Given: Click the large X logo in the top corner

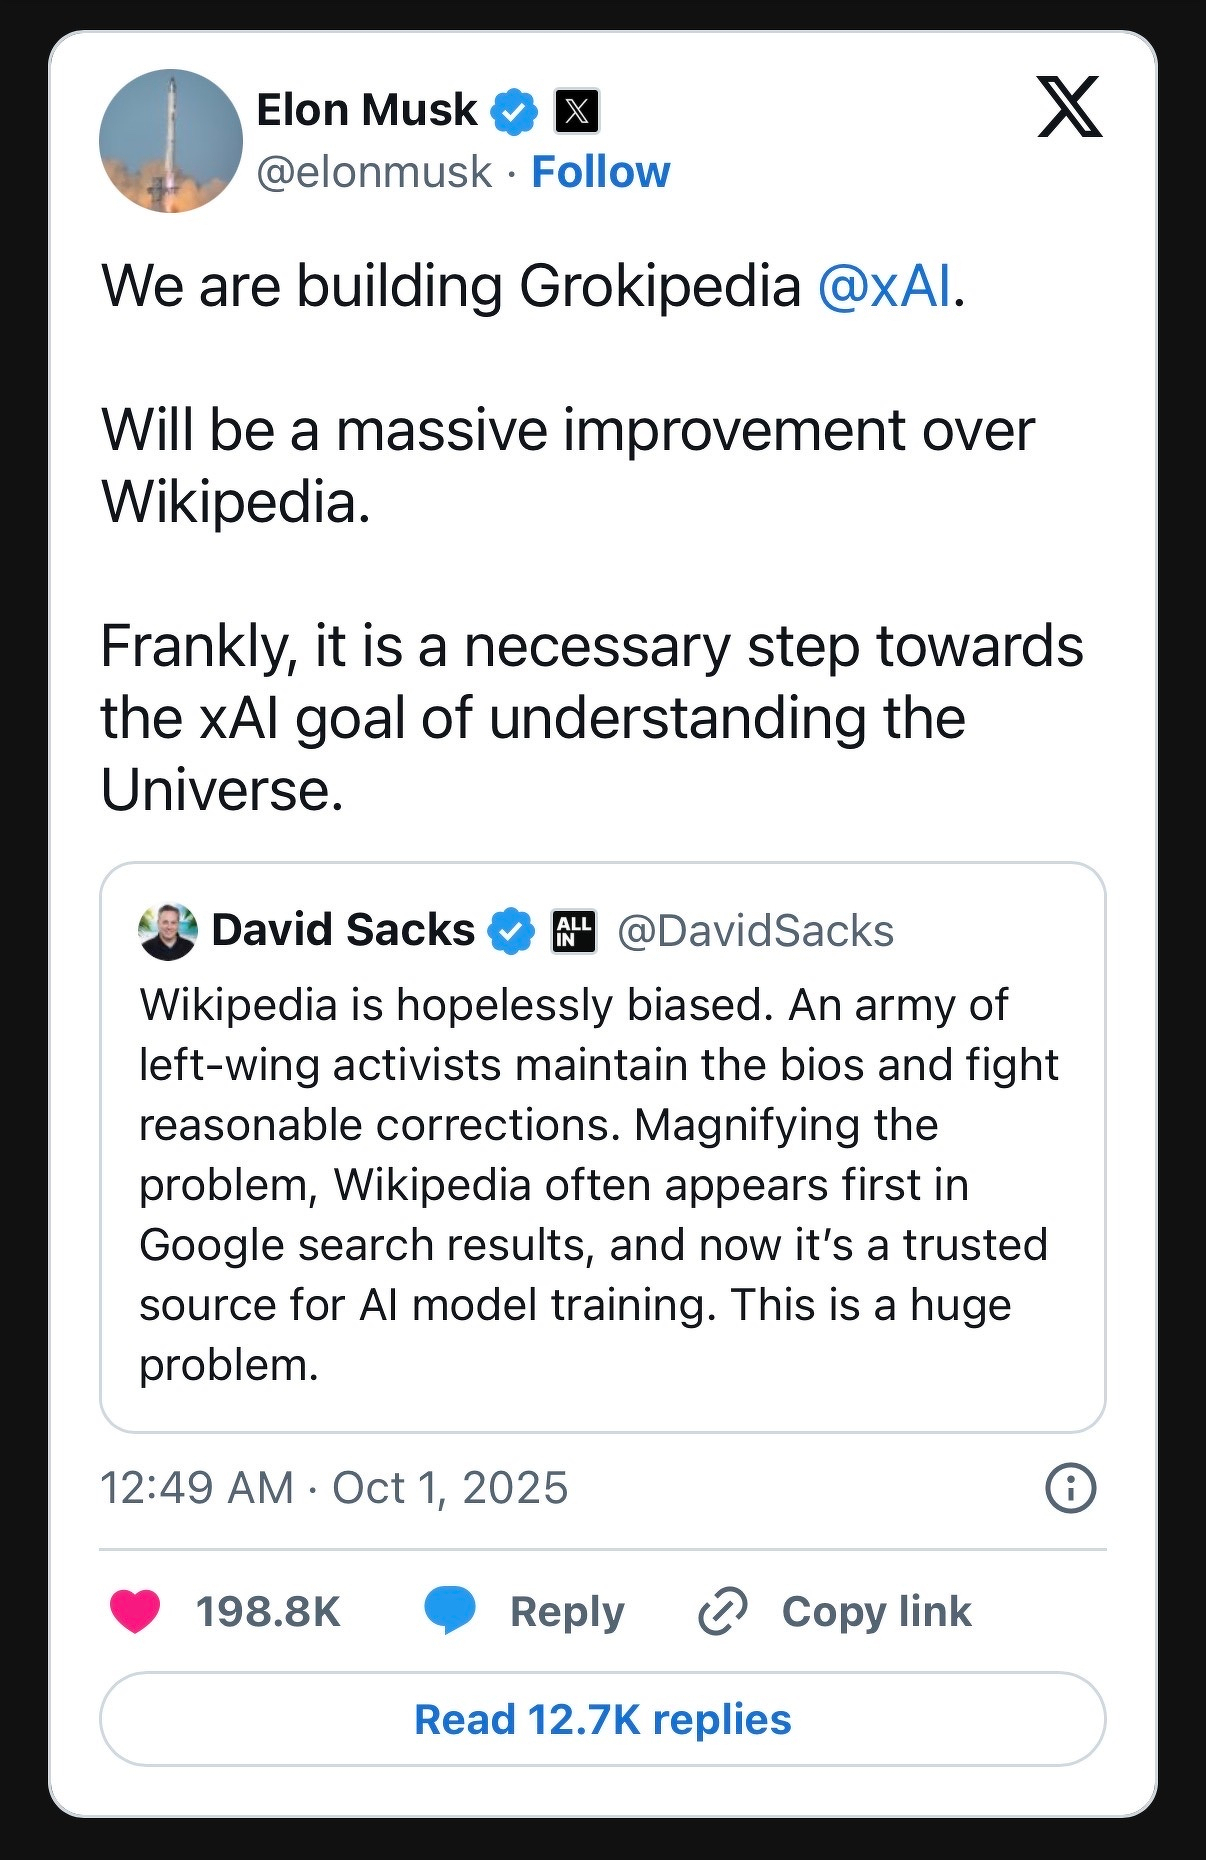Looking at the screenshot, I should [x=1069, y=107].
